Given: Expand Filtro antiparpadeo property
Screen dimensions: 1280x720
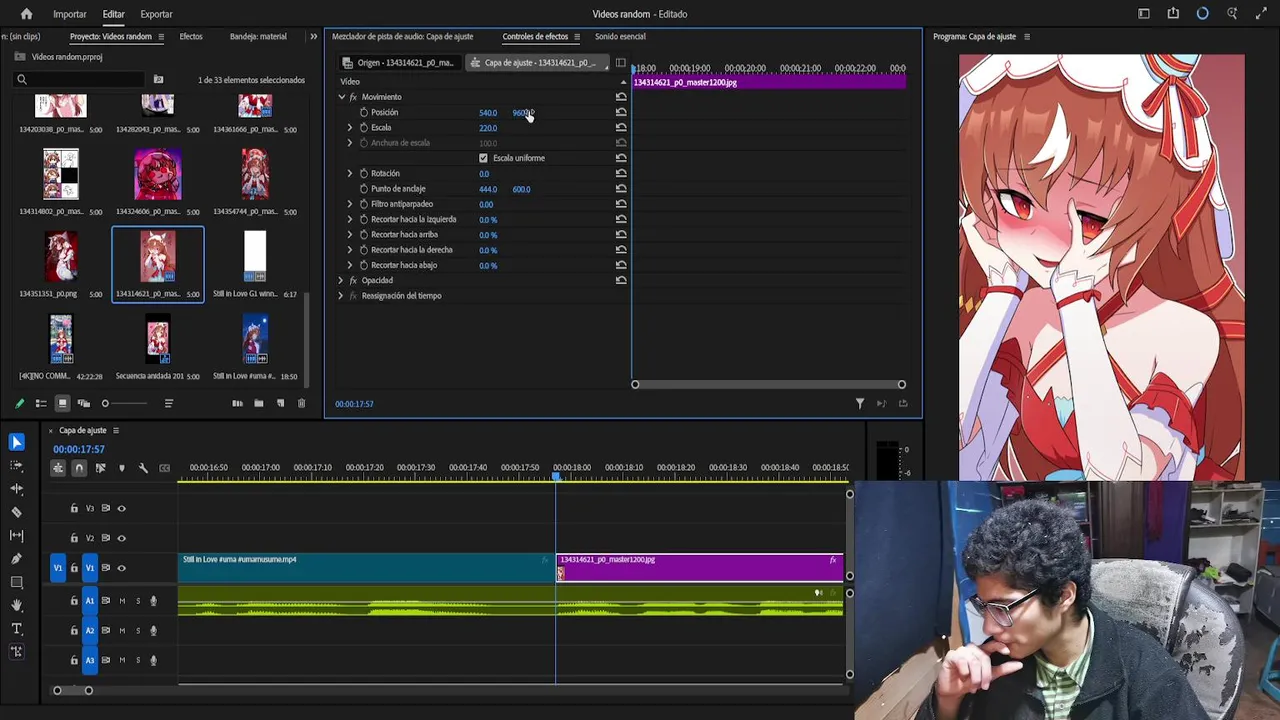Looking at the screenshot, I should coord(350,204).
